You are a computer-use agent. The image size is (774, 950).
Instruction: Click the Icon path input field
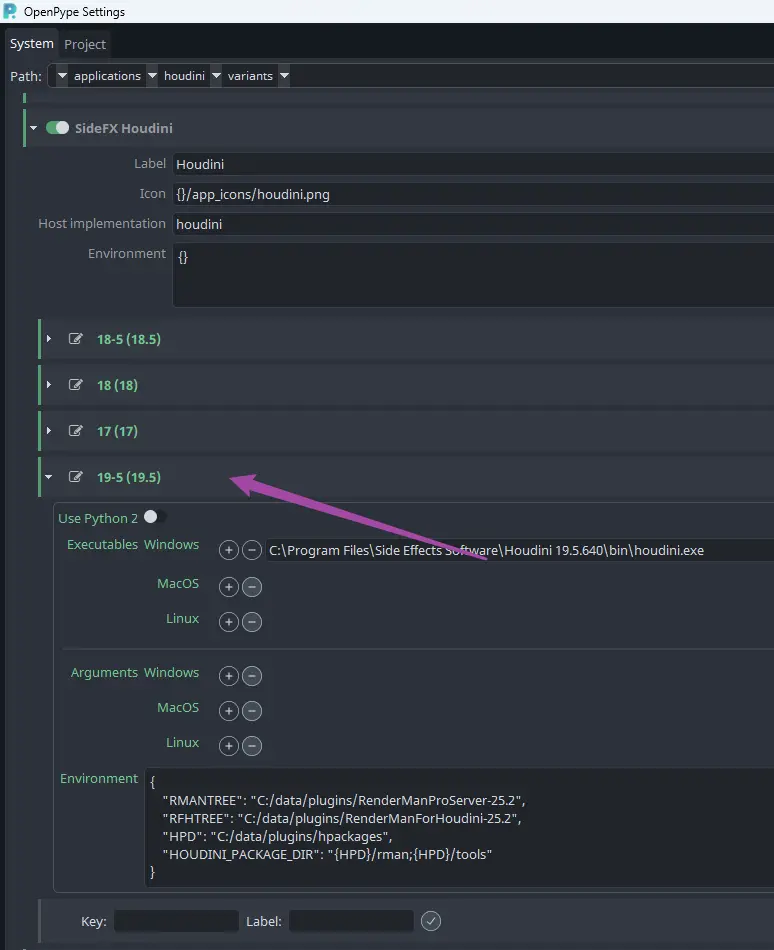(473, 194)
